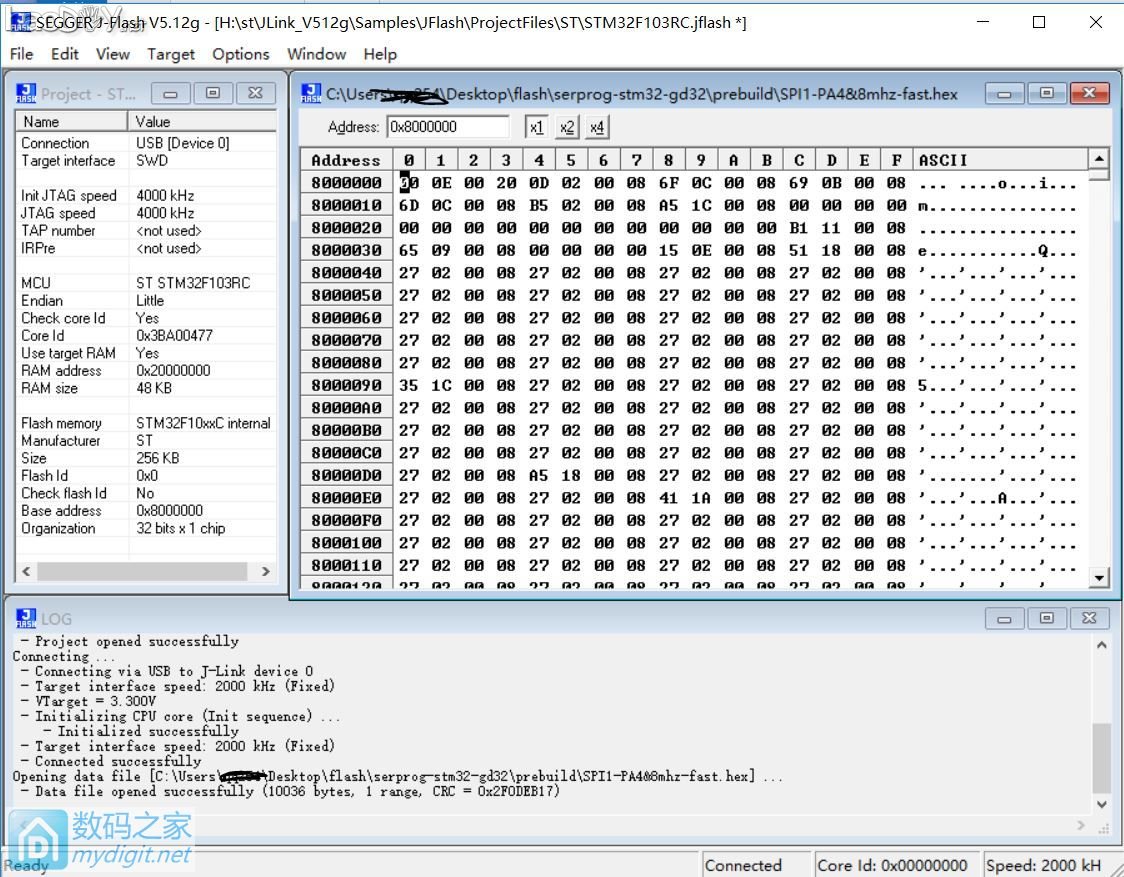Click the J-Flash icon in LOG title
1124x877 pixels.
25,619
